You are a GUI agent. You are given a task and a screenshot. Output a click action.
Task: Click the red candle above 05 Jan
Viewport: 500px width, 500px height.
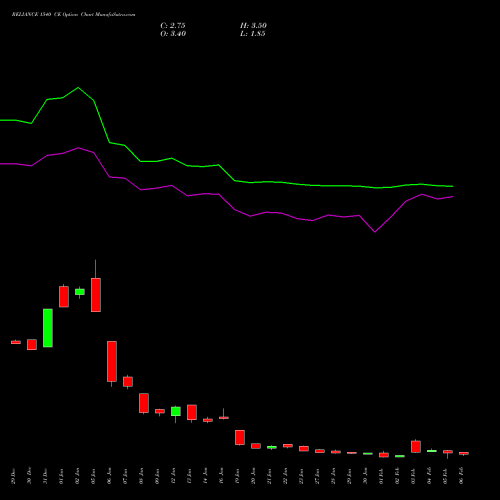[96, 295]
